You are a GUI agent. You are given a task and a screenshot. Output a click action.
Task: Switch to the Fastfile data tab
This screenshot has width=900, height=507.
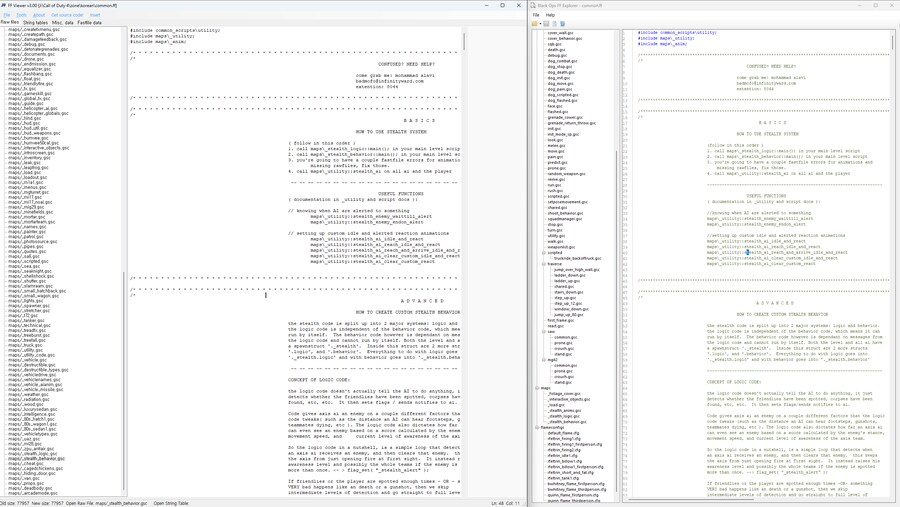click(90, 22)
